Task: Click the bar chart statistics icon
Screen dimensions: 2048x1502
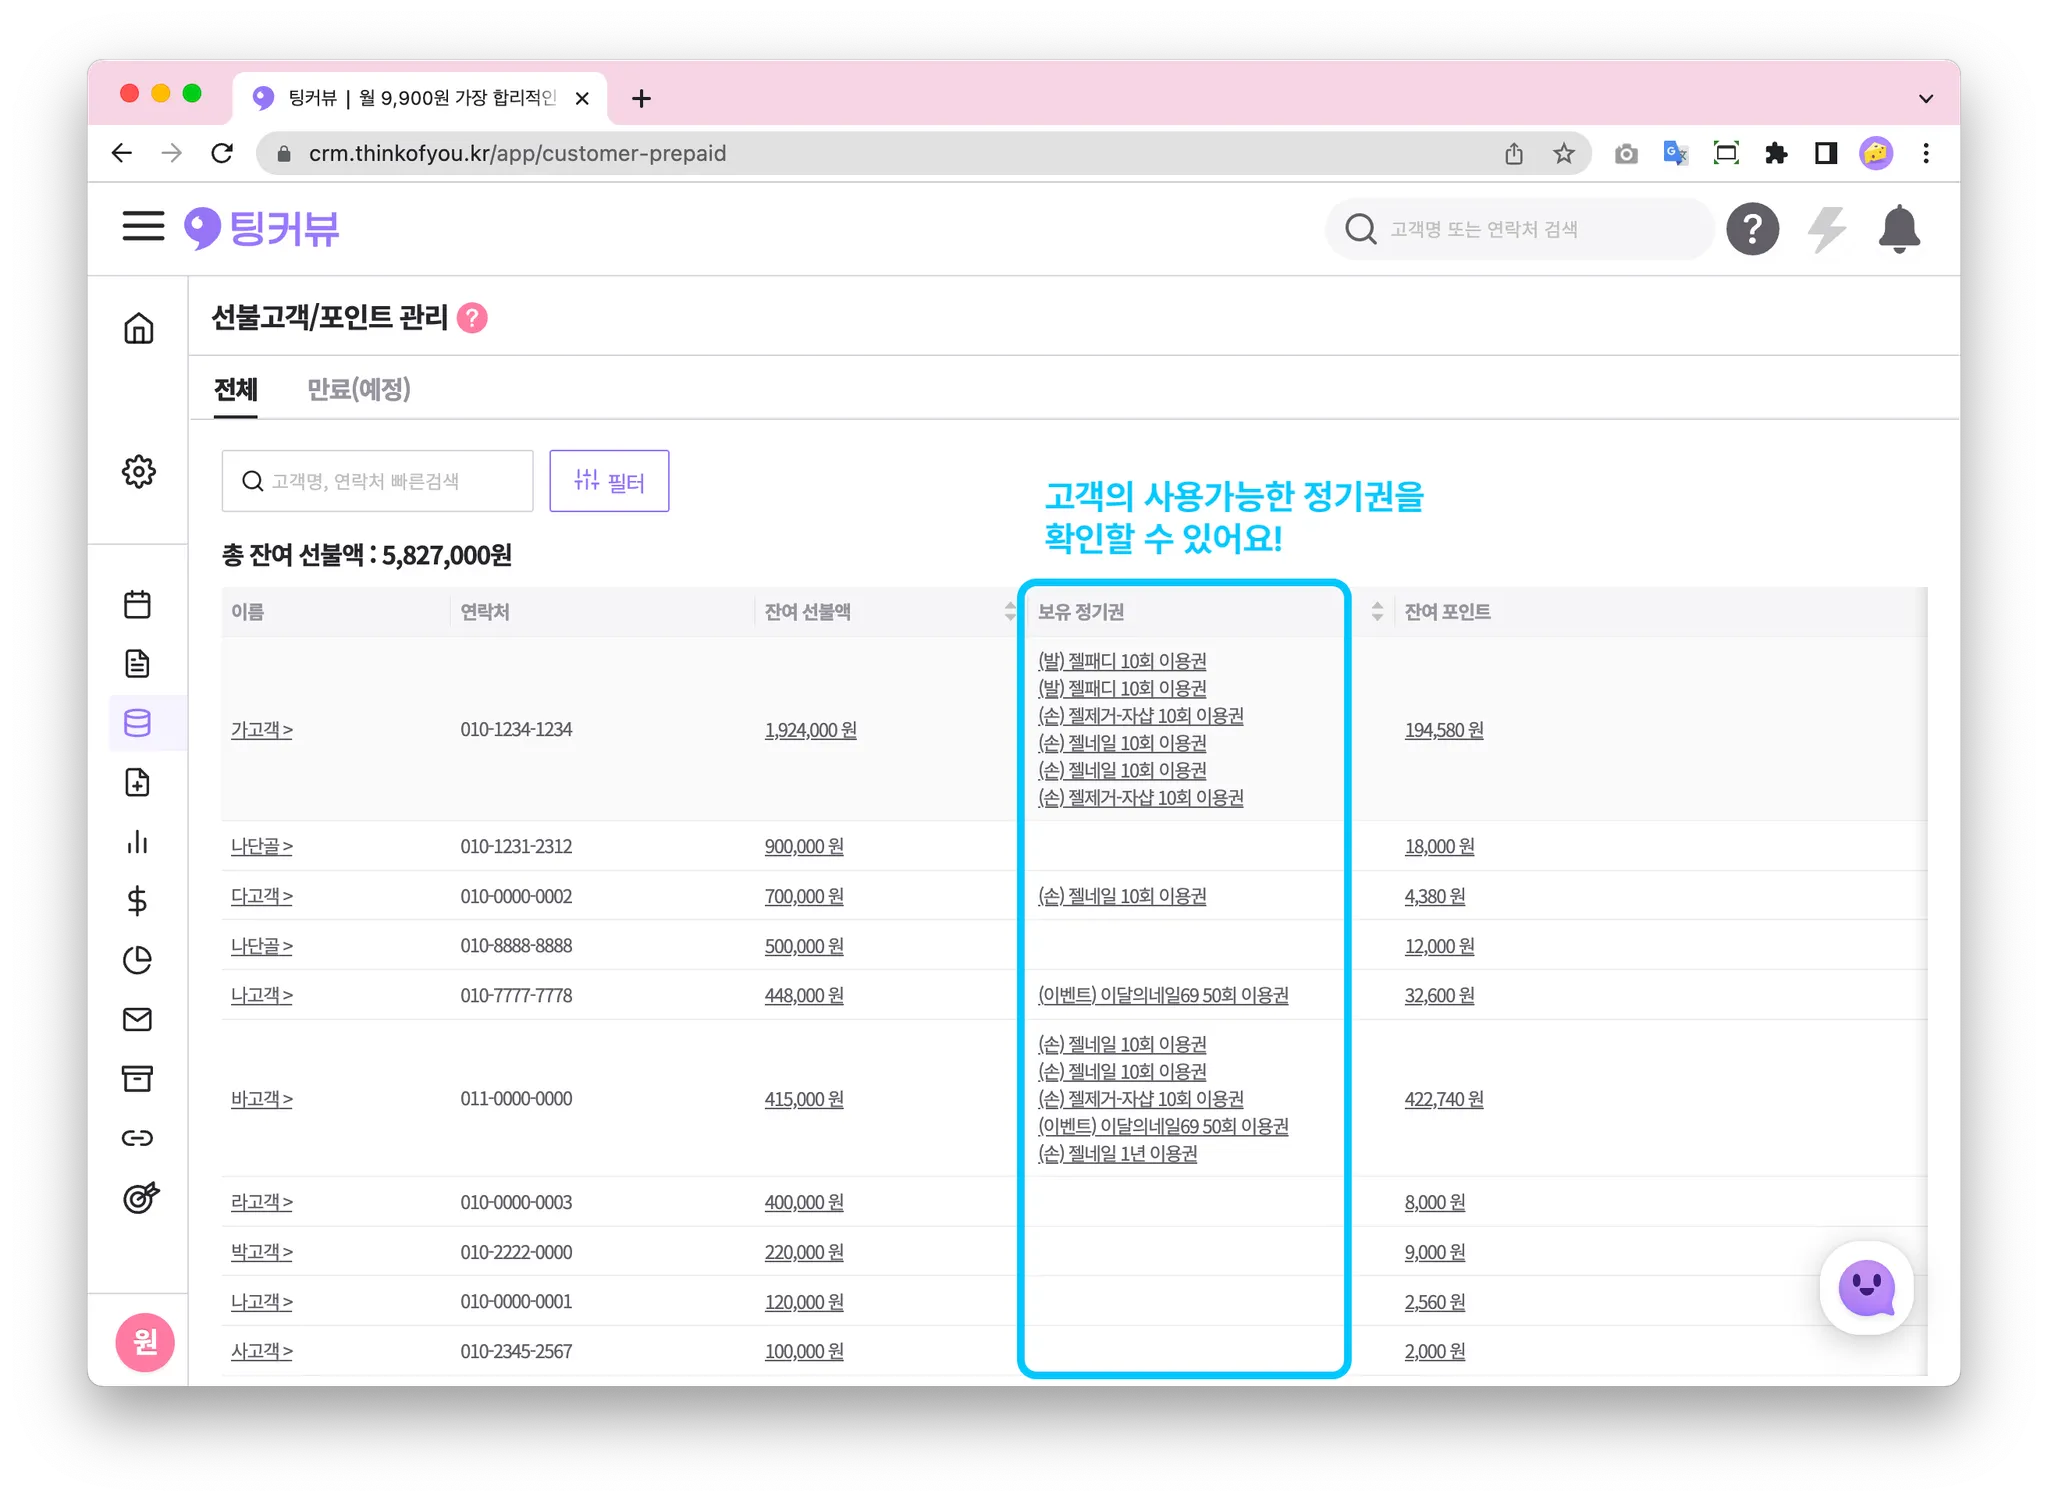Action: tap(137, 842)
